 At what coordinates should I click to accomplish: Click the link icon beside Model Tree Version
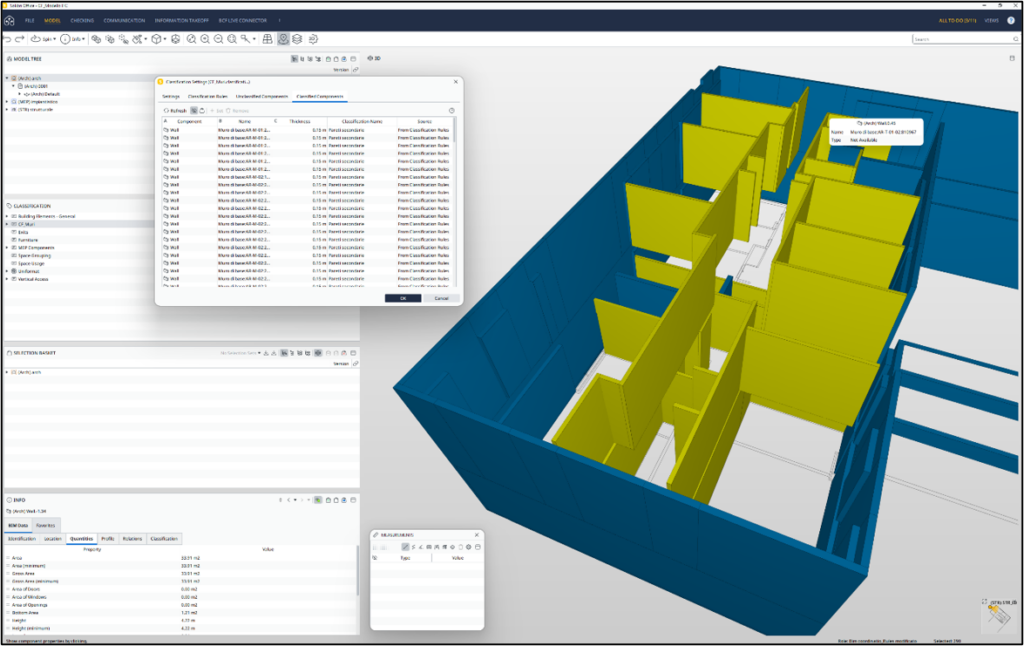[x=355, y=70]
